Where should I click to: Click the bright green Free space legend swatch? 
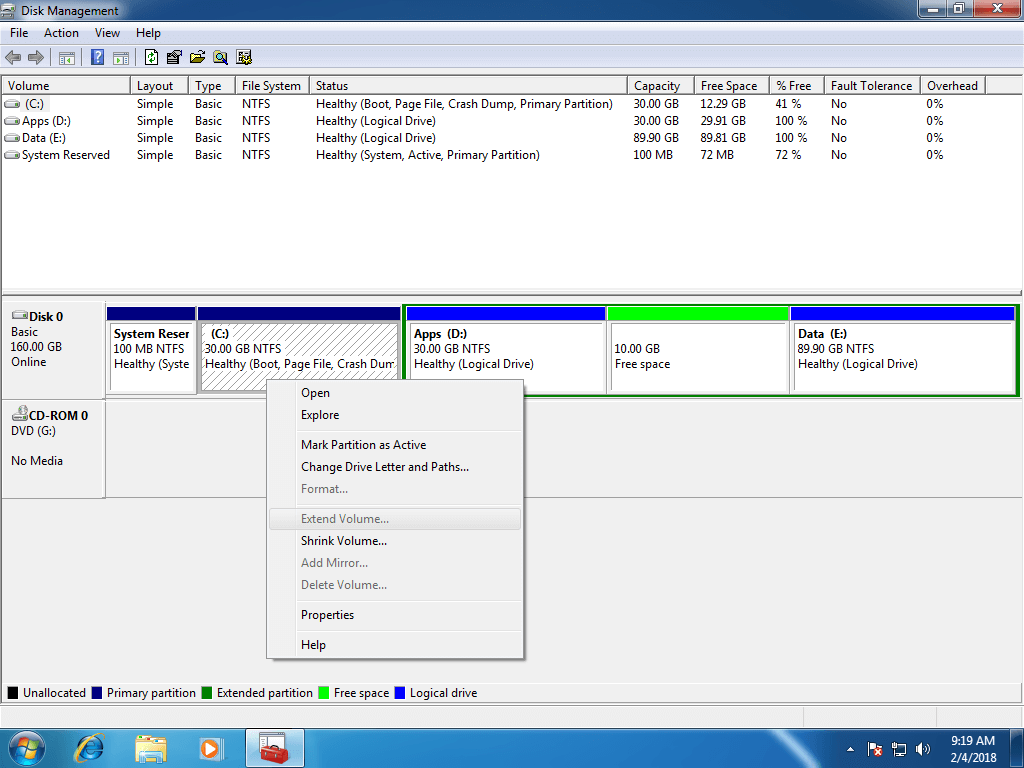click(323, 693)
